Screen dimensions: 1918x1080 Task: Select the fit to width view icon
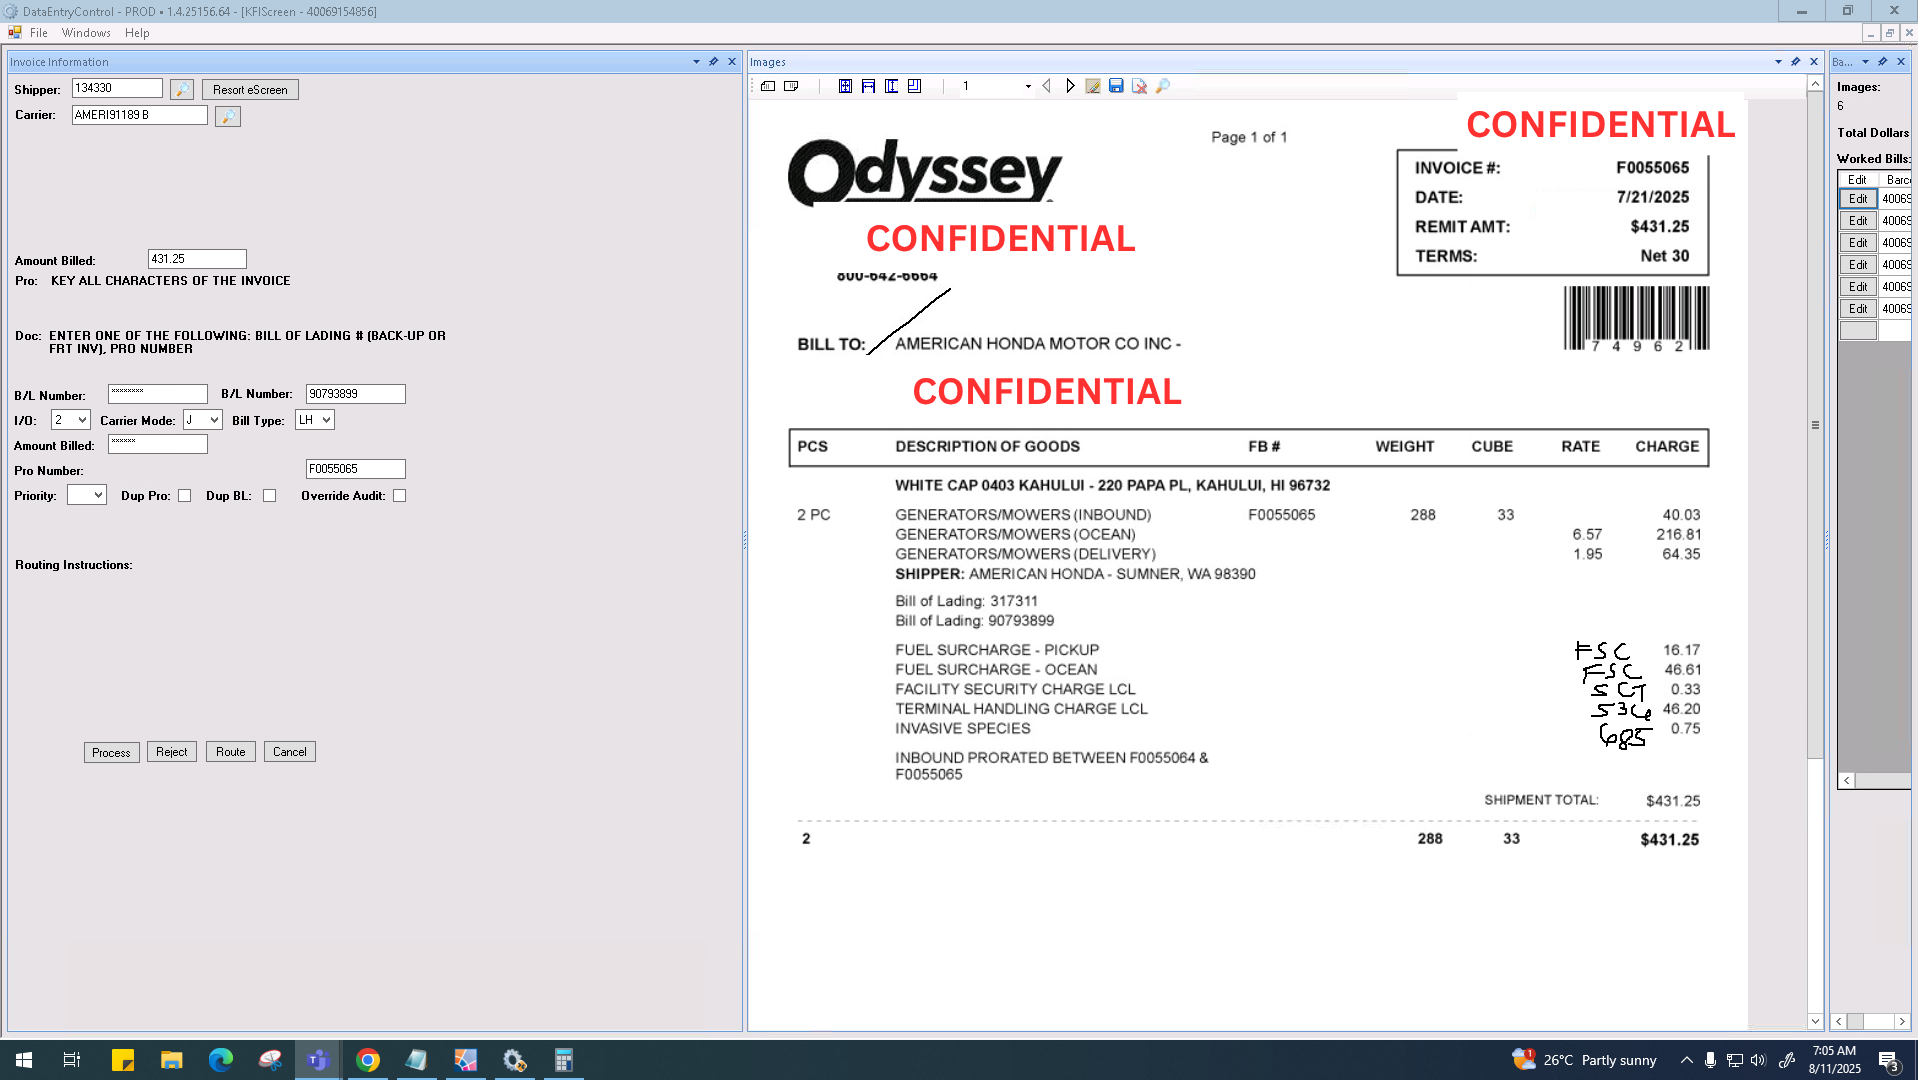click(868, 86)
